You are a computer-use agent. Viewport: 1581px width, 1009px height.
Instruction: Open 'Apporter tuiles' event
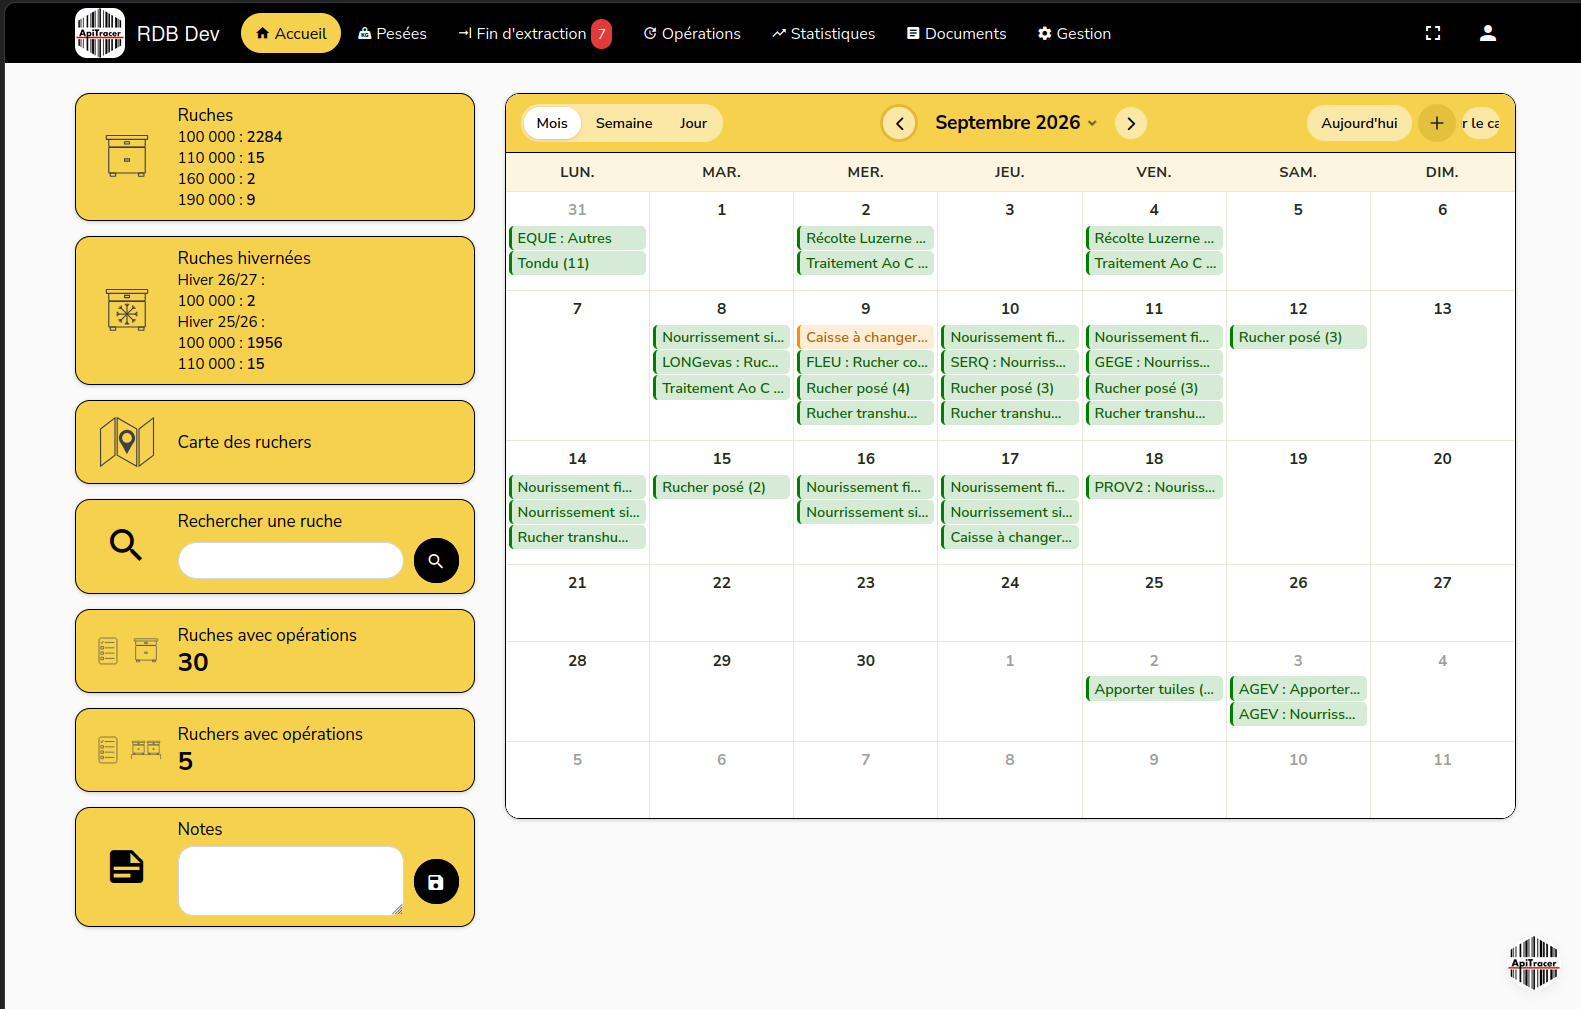(1154, 689)
